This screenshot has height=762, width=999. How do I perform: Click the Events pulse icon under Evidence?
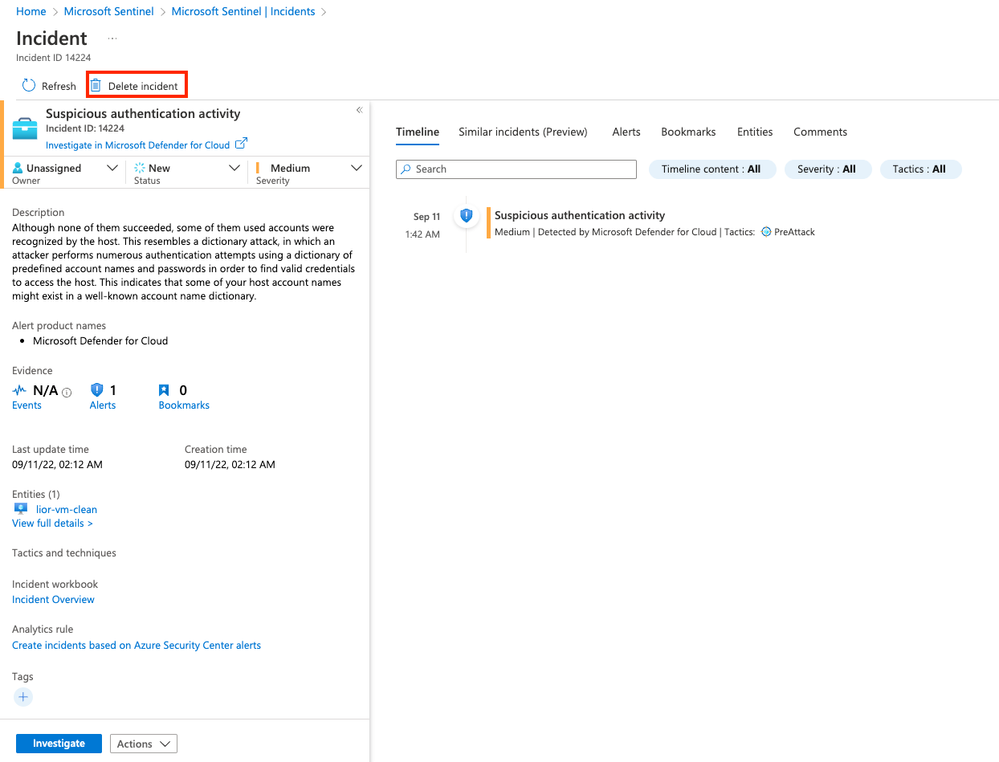click(19, 390)
